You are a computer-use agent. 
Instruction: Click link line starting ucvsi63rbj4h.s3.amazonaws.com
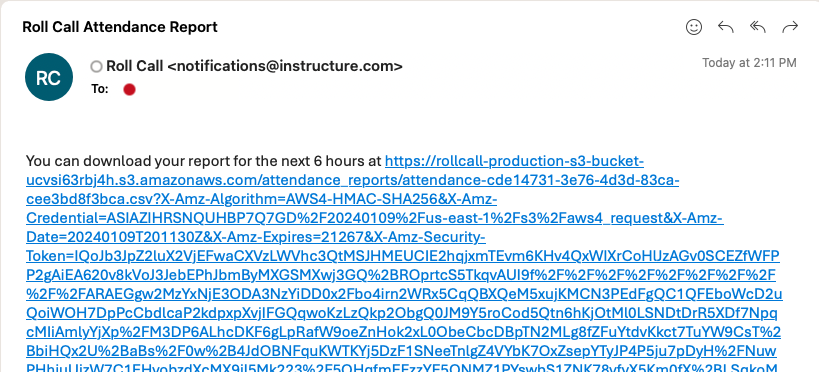(x=353, y=180)
